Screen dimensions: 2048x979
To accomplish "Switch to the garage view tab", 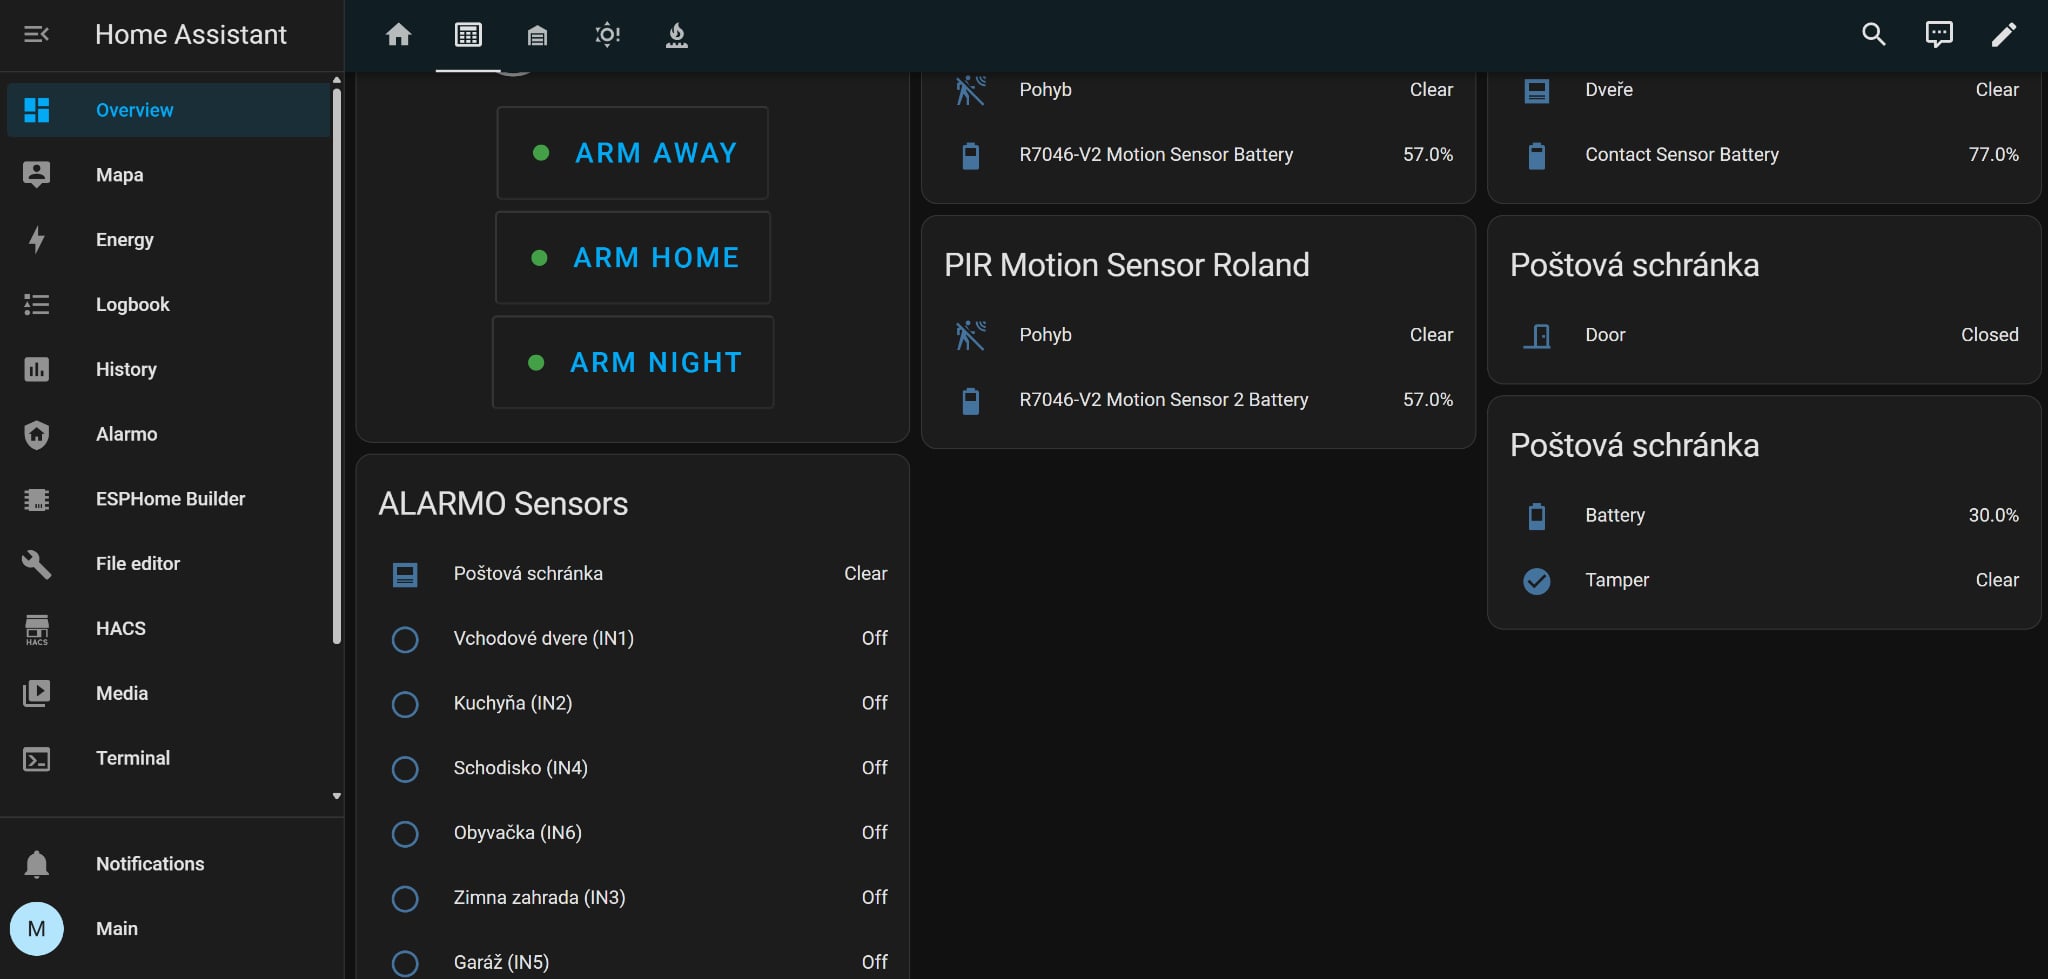I will coord(537,36).
